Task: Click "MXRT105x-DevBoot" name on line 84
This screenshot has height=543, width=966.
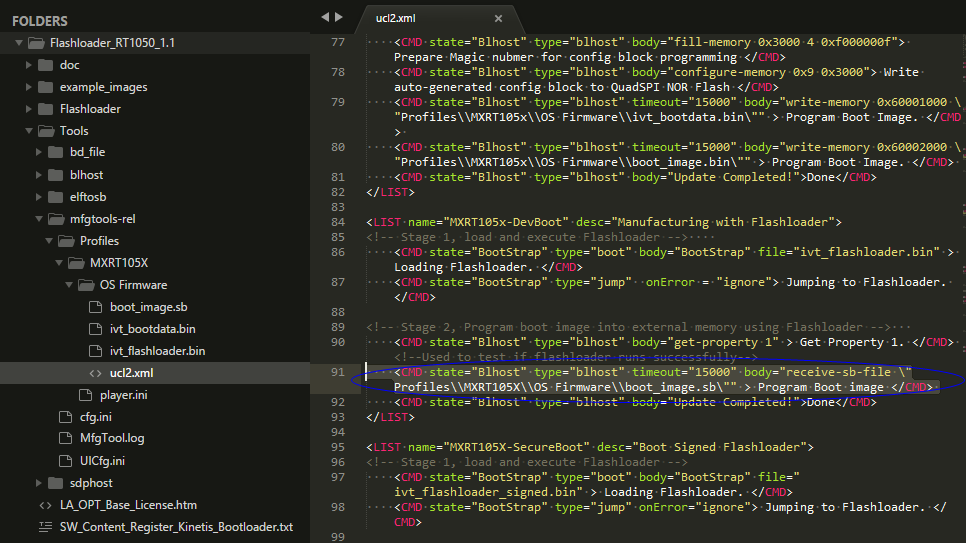Action: pos(506,222)
